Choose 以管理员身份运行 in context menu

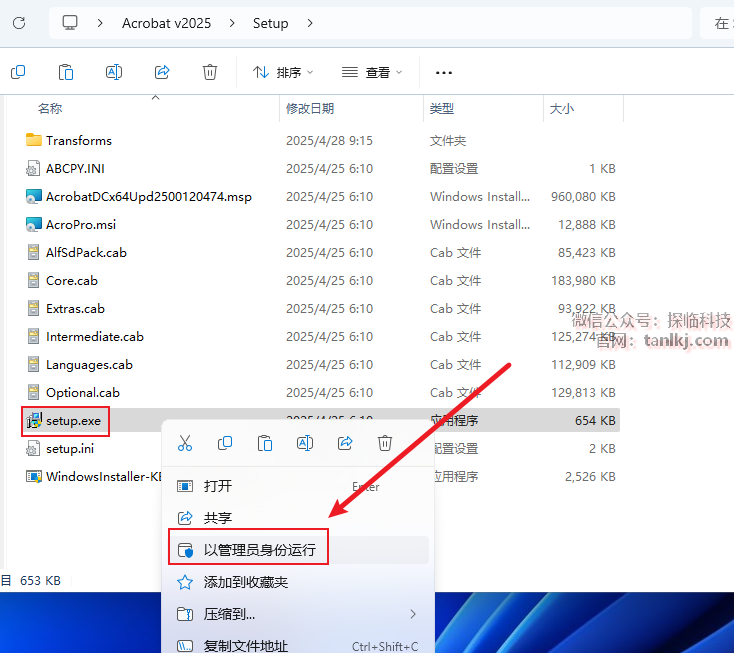[298, 550]
